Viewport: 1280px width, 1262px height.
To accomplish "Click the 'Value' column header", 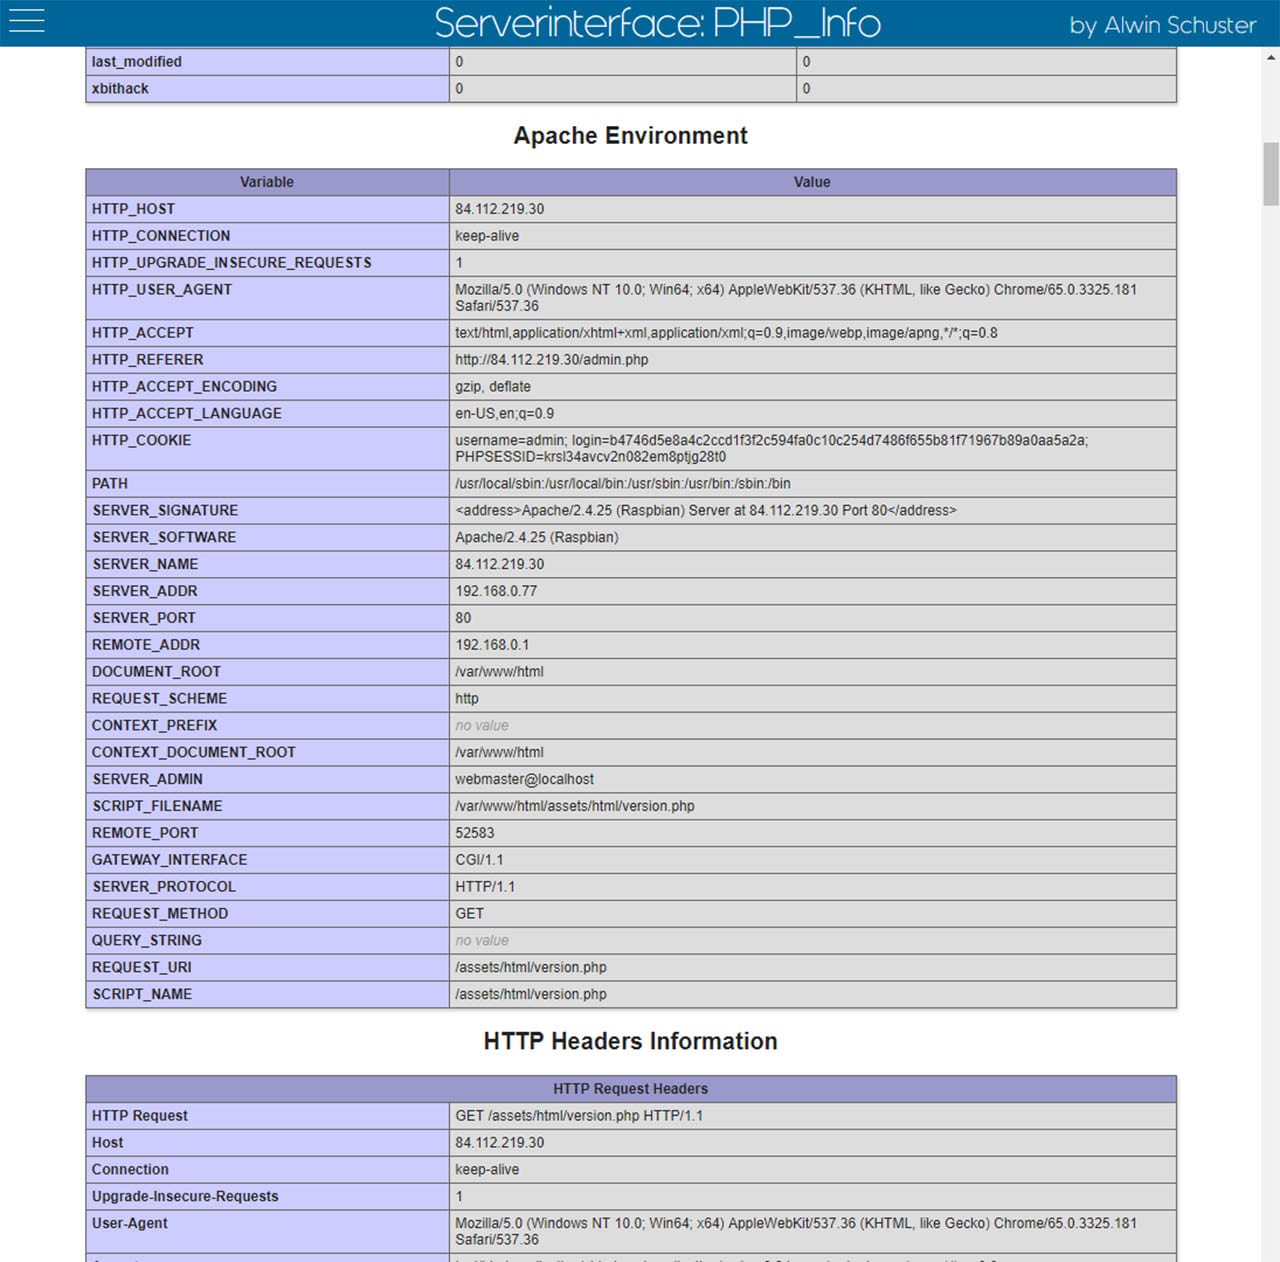I will pyautogui.click(x=812, y=182).
